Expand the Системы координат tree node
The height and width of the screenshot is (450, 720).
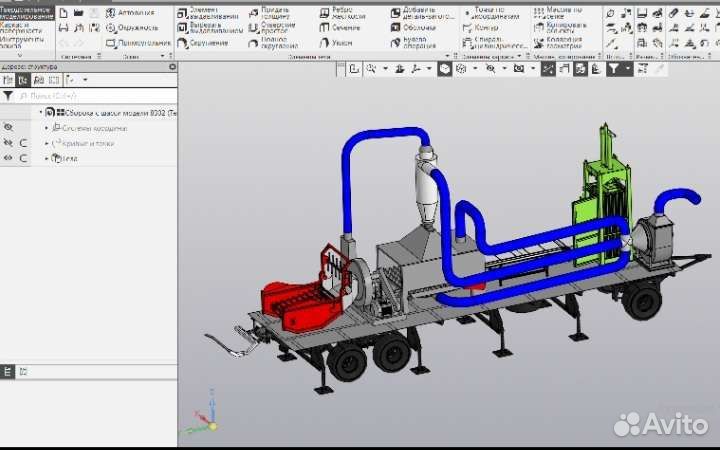[46, 128]
